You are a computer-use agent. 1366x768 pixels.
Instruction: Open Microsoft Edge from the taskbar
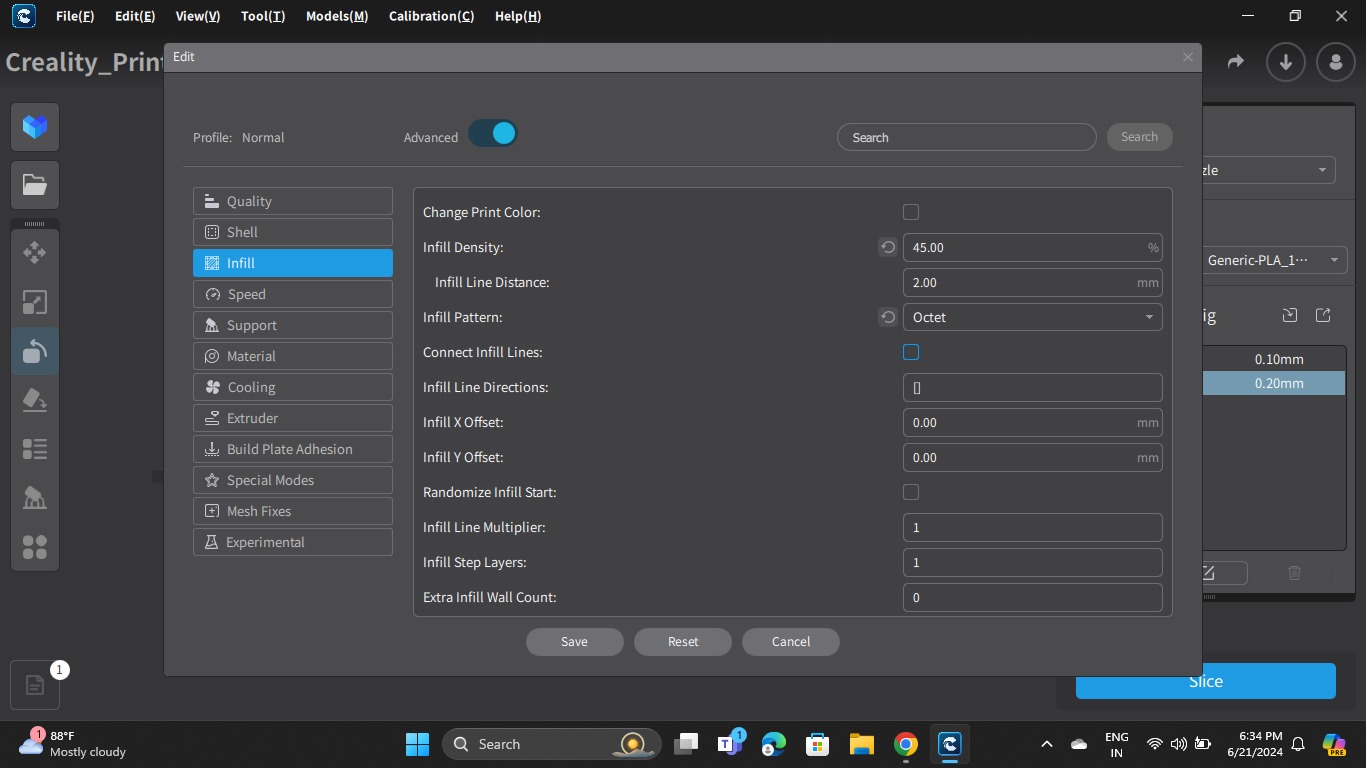(x=774, y=744)
